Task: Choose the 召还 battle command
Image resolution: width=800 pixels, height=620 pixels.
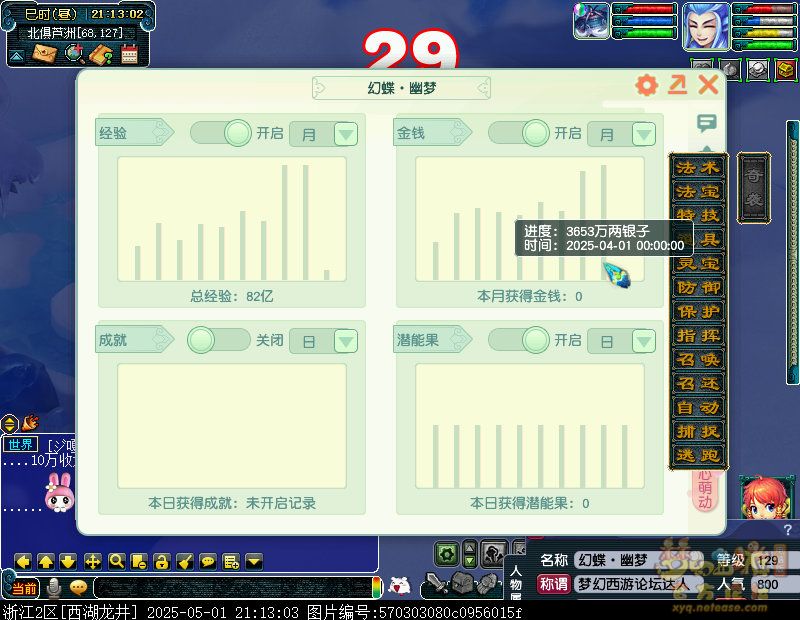Action: [x=698, y=383]
